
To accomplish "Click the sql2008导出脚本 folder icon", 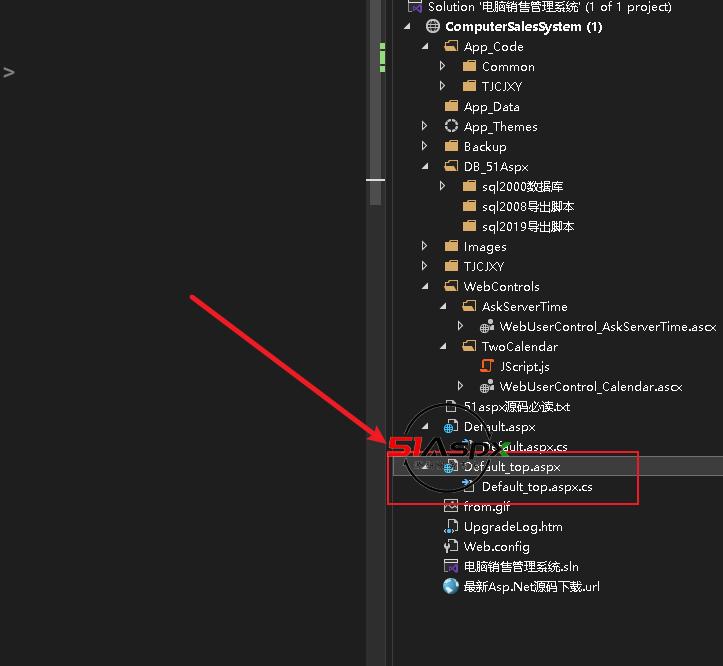I will pos(469,206).
